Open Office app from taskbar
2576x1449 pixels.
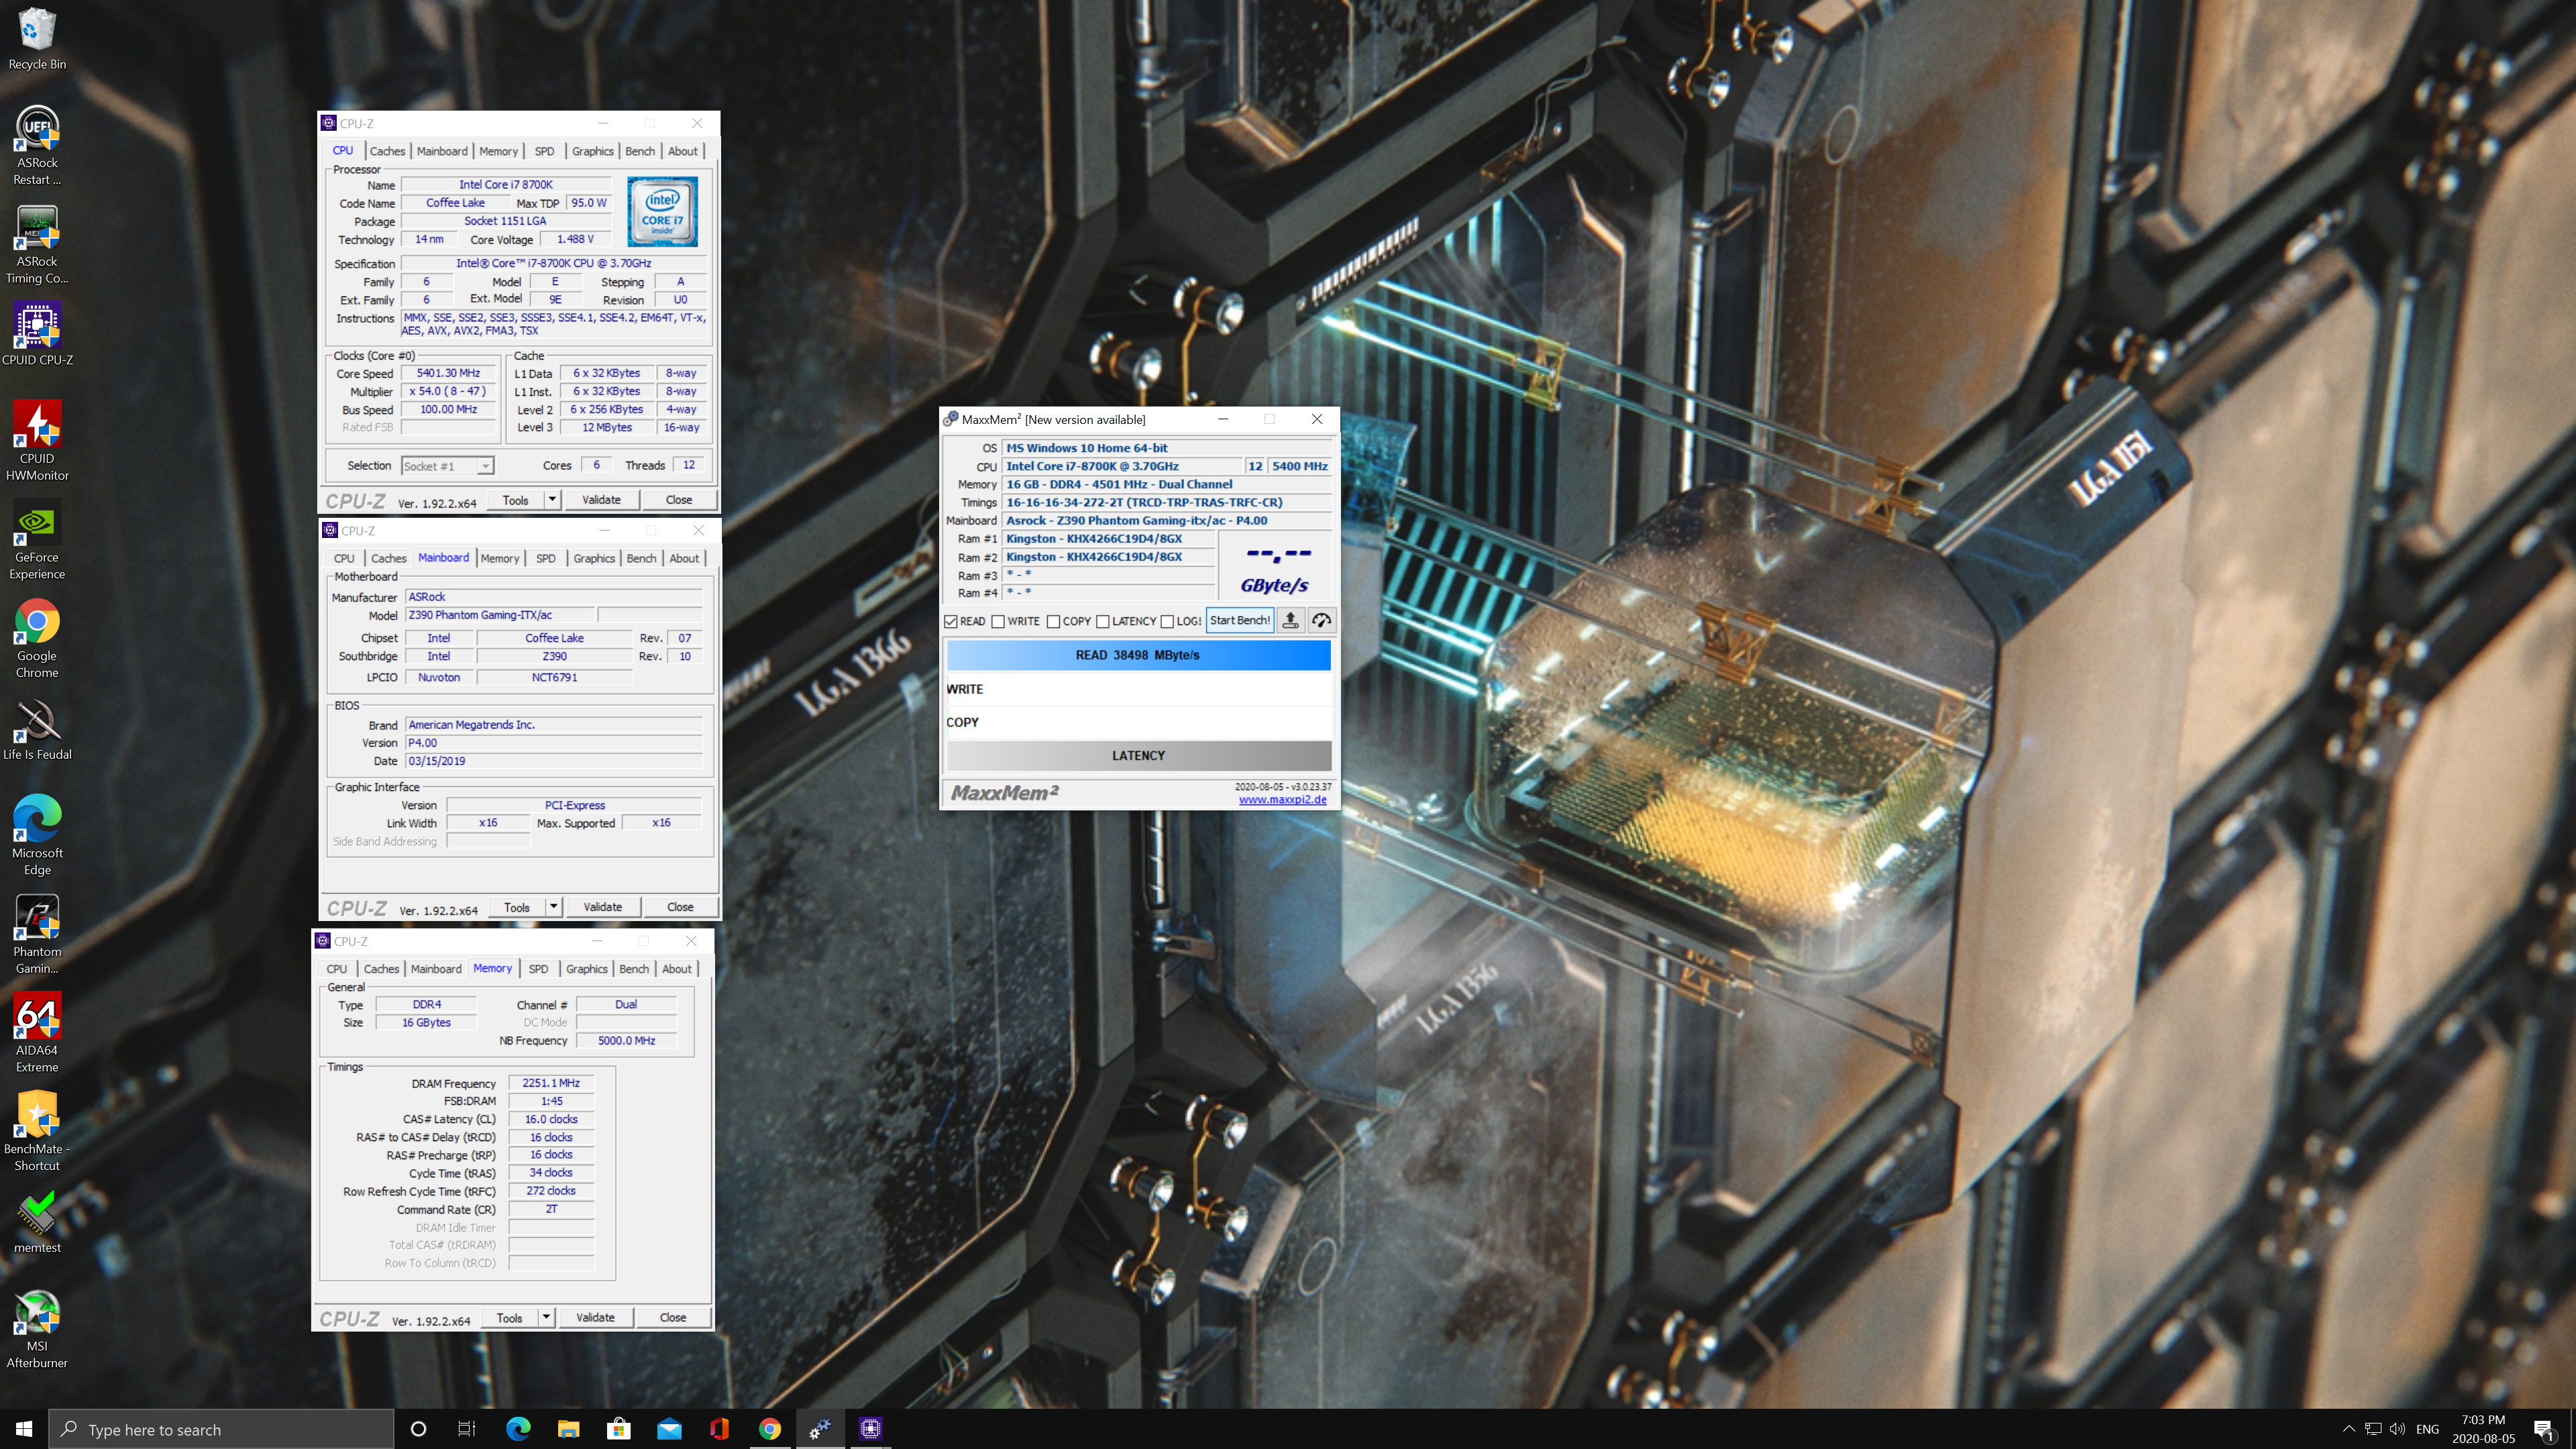click(719, 1429)
